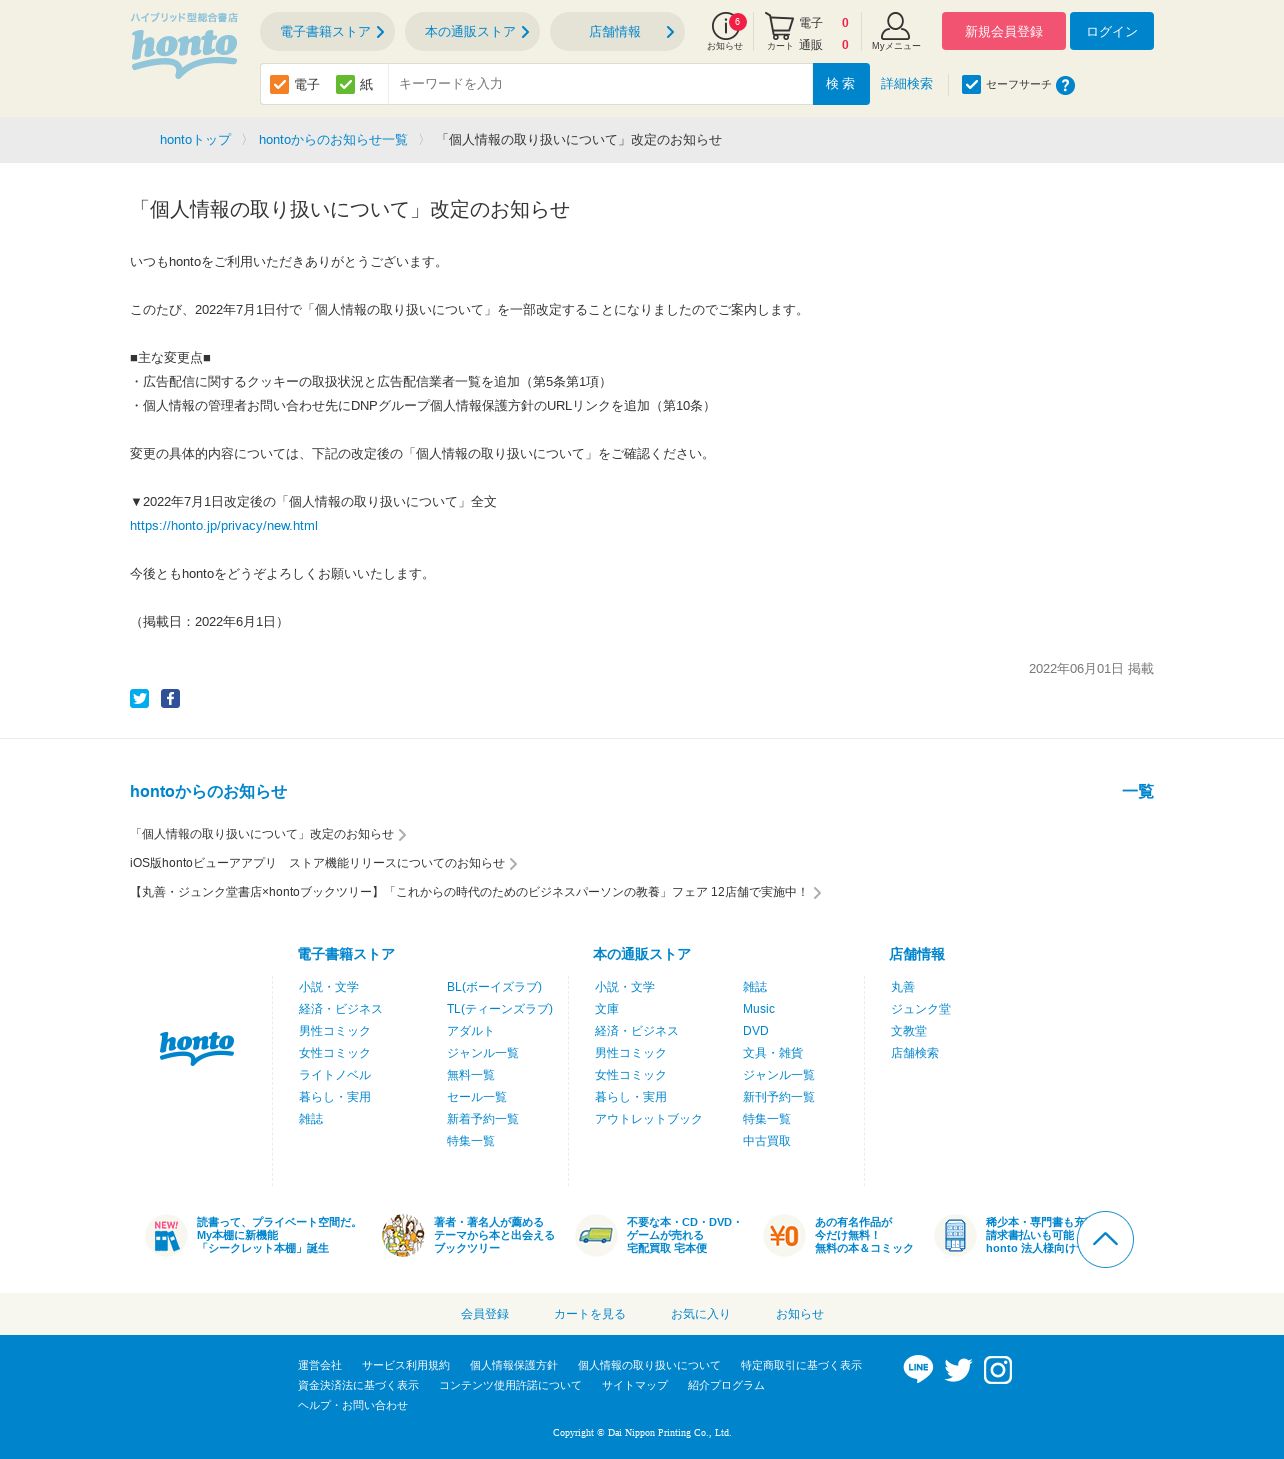Open the LINE icon in footer
The image size is (1284, 1459).
[918, 1369]
